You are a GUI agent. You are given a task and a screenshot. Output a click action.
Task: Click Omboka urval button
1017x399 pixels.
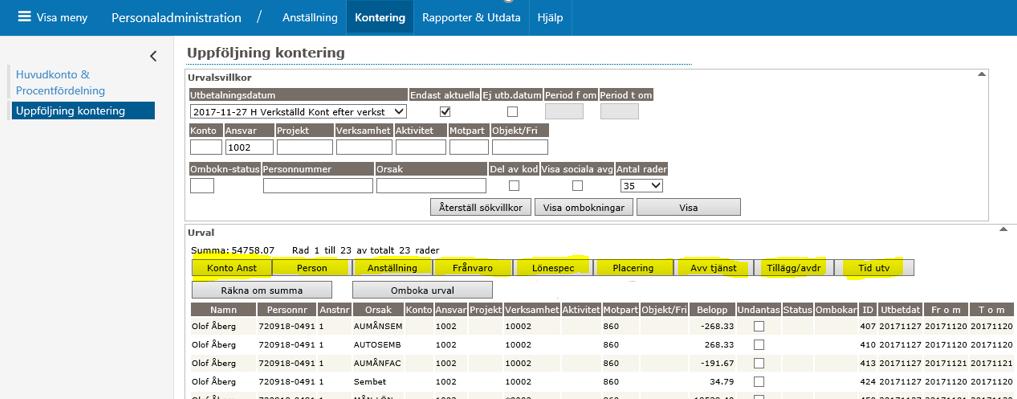[x=422, y=289]
